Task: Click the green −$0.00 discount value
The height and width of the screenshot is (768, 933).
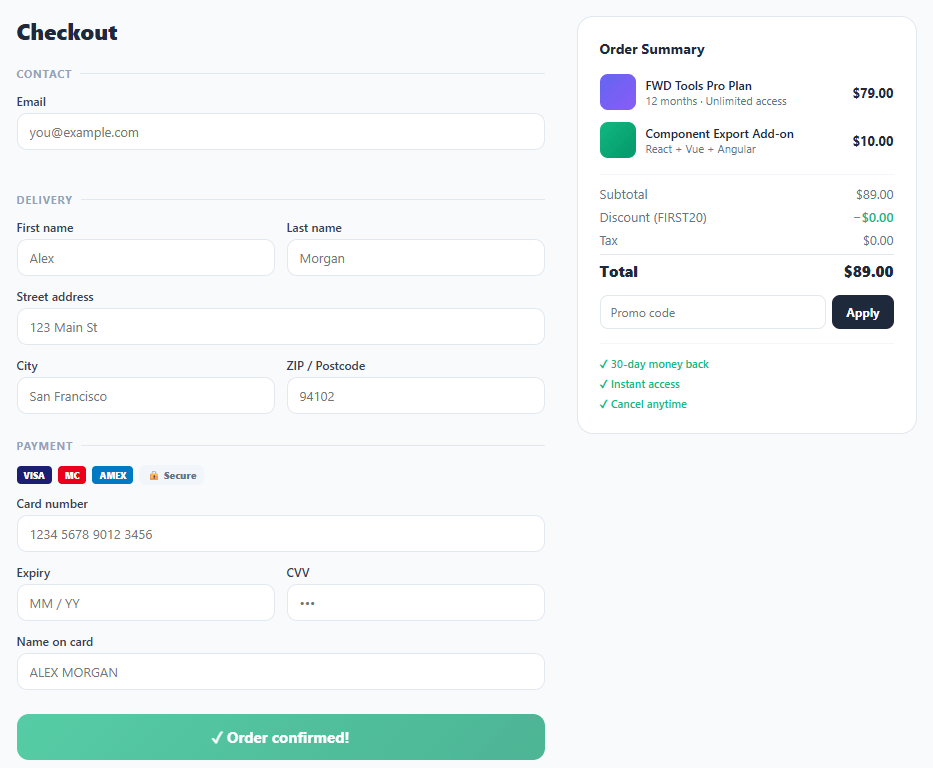Action: coord(873,218)
